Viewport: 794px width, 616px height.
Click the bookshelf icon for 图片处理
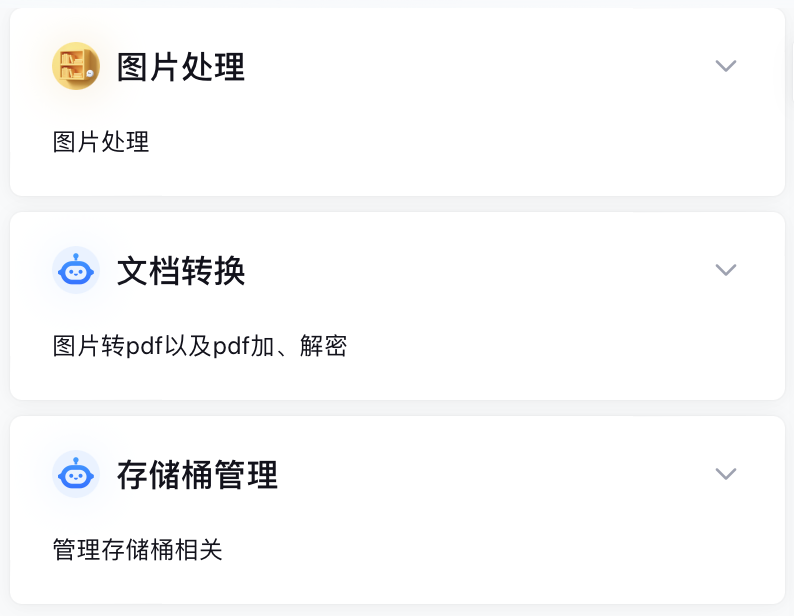tap(75, 66)
